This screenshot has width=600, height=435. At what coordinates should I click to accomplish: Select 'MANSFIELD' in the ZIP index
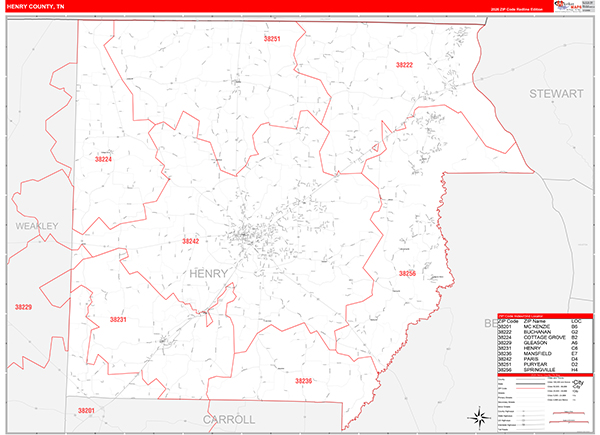tap(538, 354)
